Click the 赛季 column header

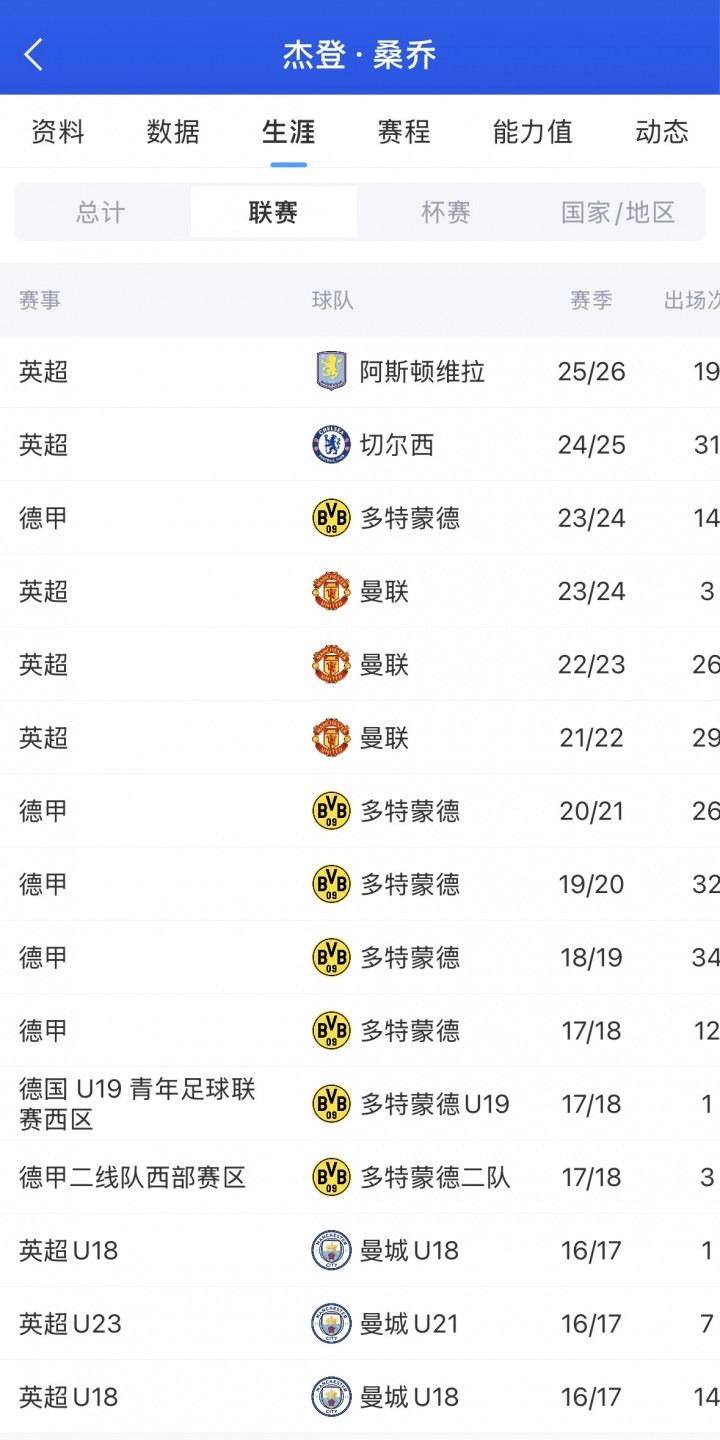591,300
